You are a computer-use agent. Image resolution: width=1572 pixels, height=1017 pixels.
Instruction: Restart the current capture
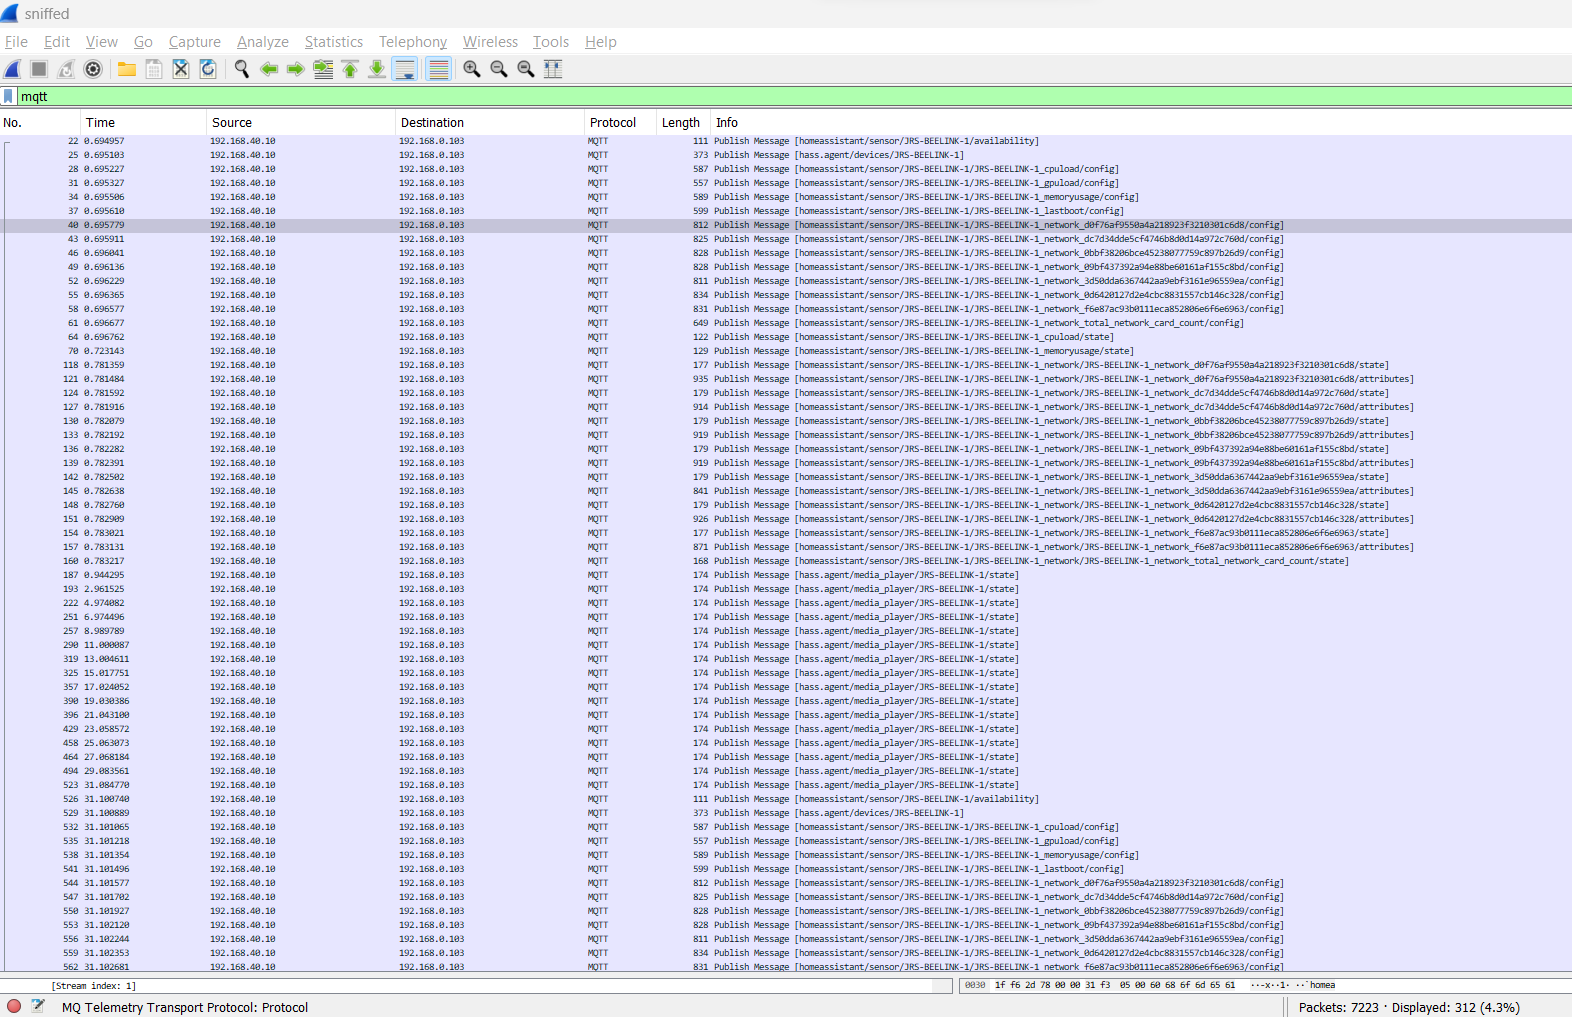(66, 69)
